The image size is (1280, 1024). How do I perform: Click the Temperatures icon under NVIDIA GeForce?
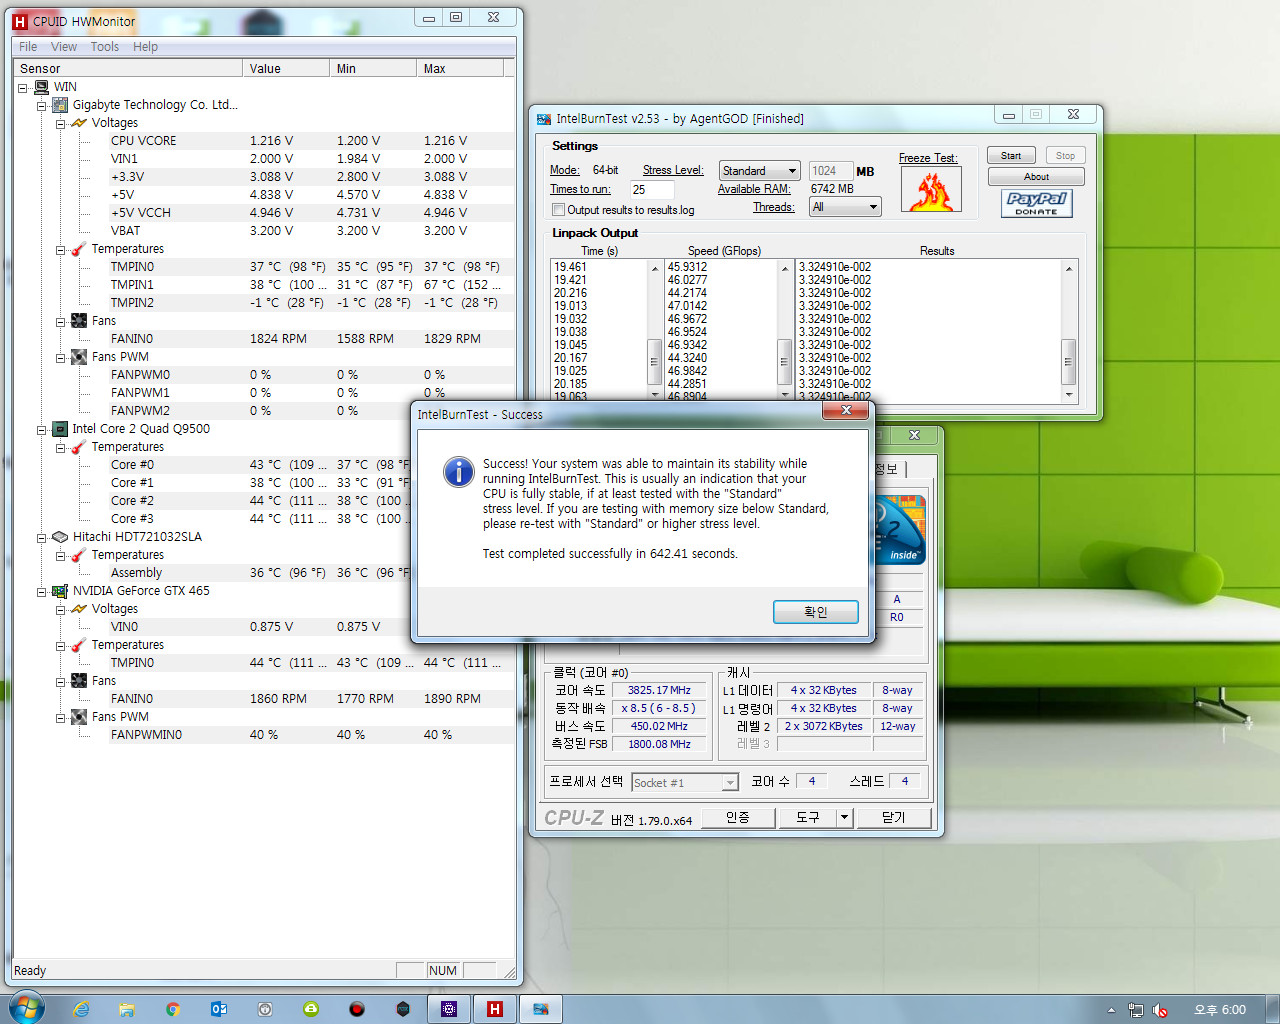click(79, 645)
